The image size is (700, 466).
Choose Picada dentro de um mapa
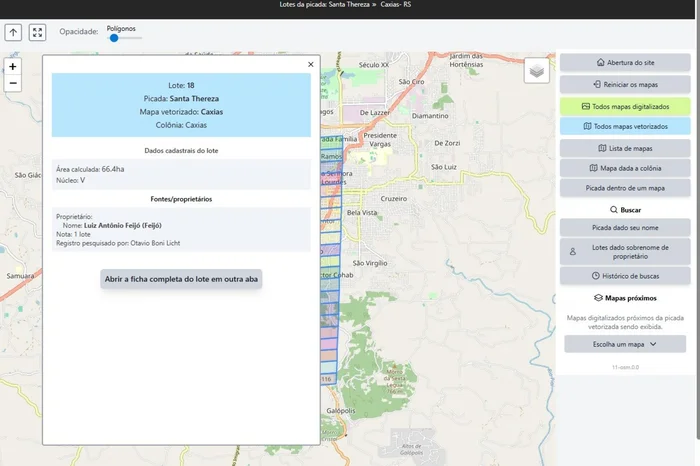click(x=625, y=188)
